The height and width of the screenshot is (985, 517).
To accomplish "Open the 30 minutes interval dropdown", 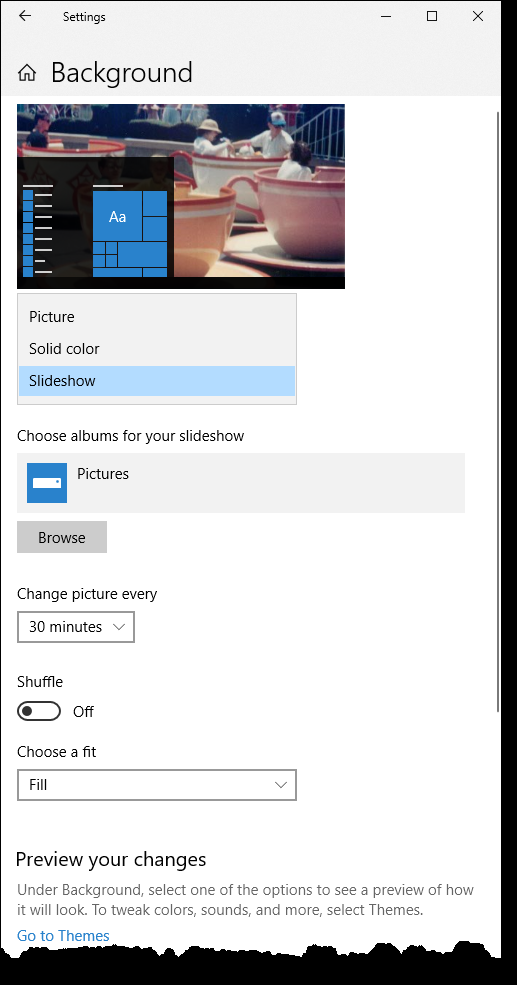I will 76,627.
